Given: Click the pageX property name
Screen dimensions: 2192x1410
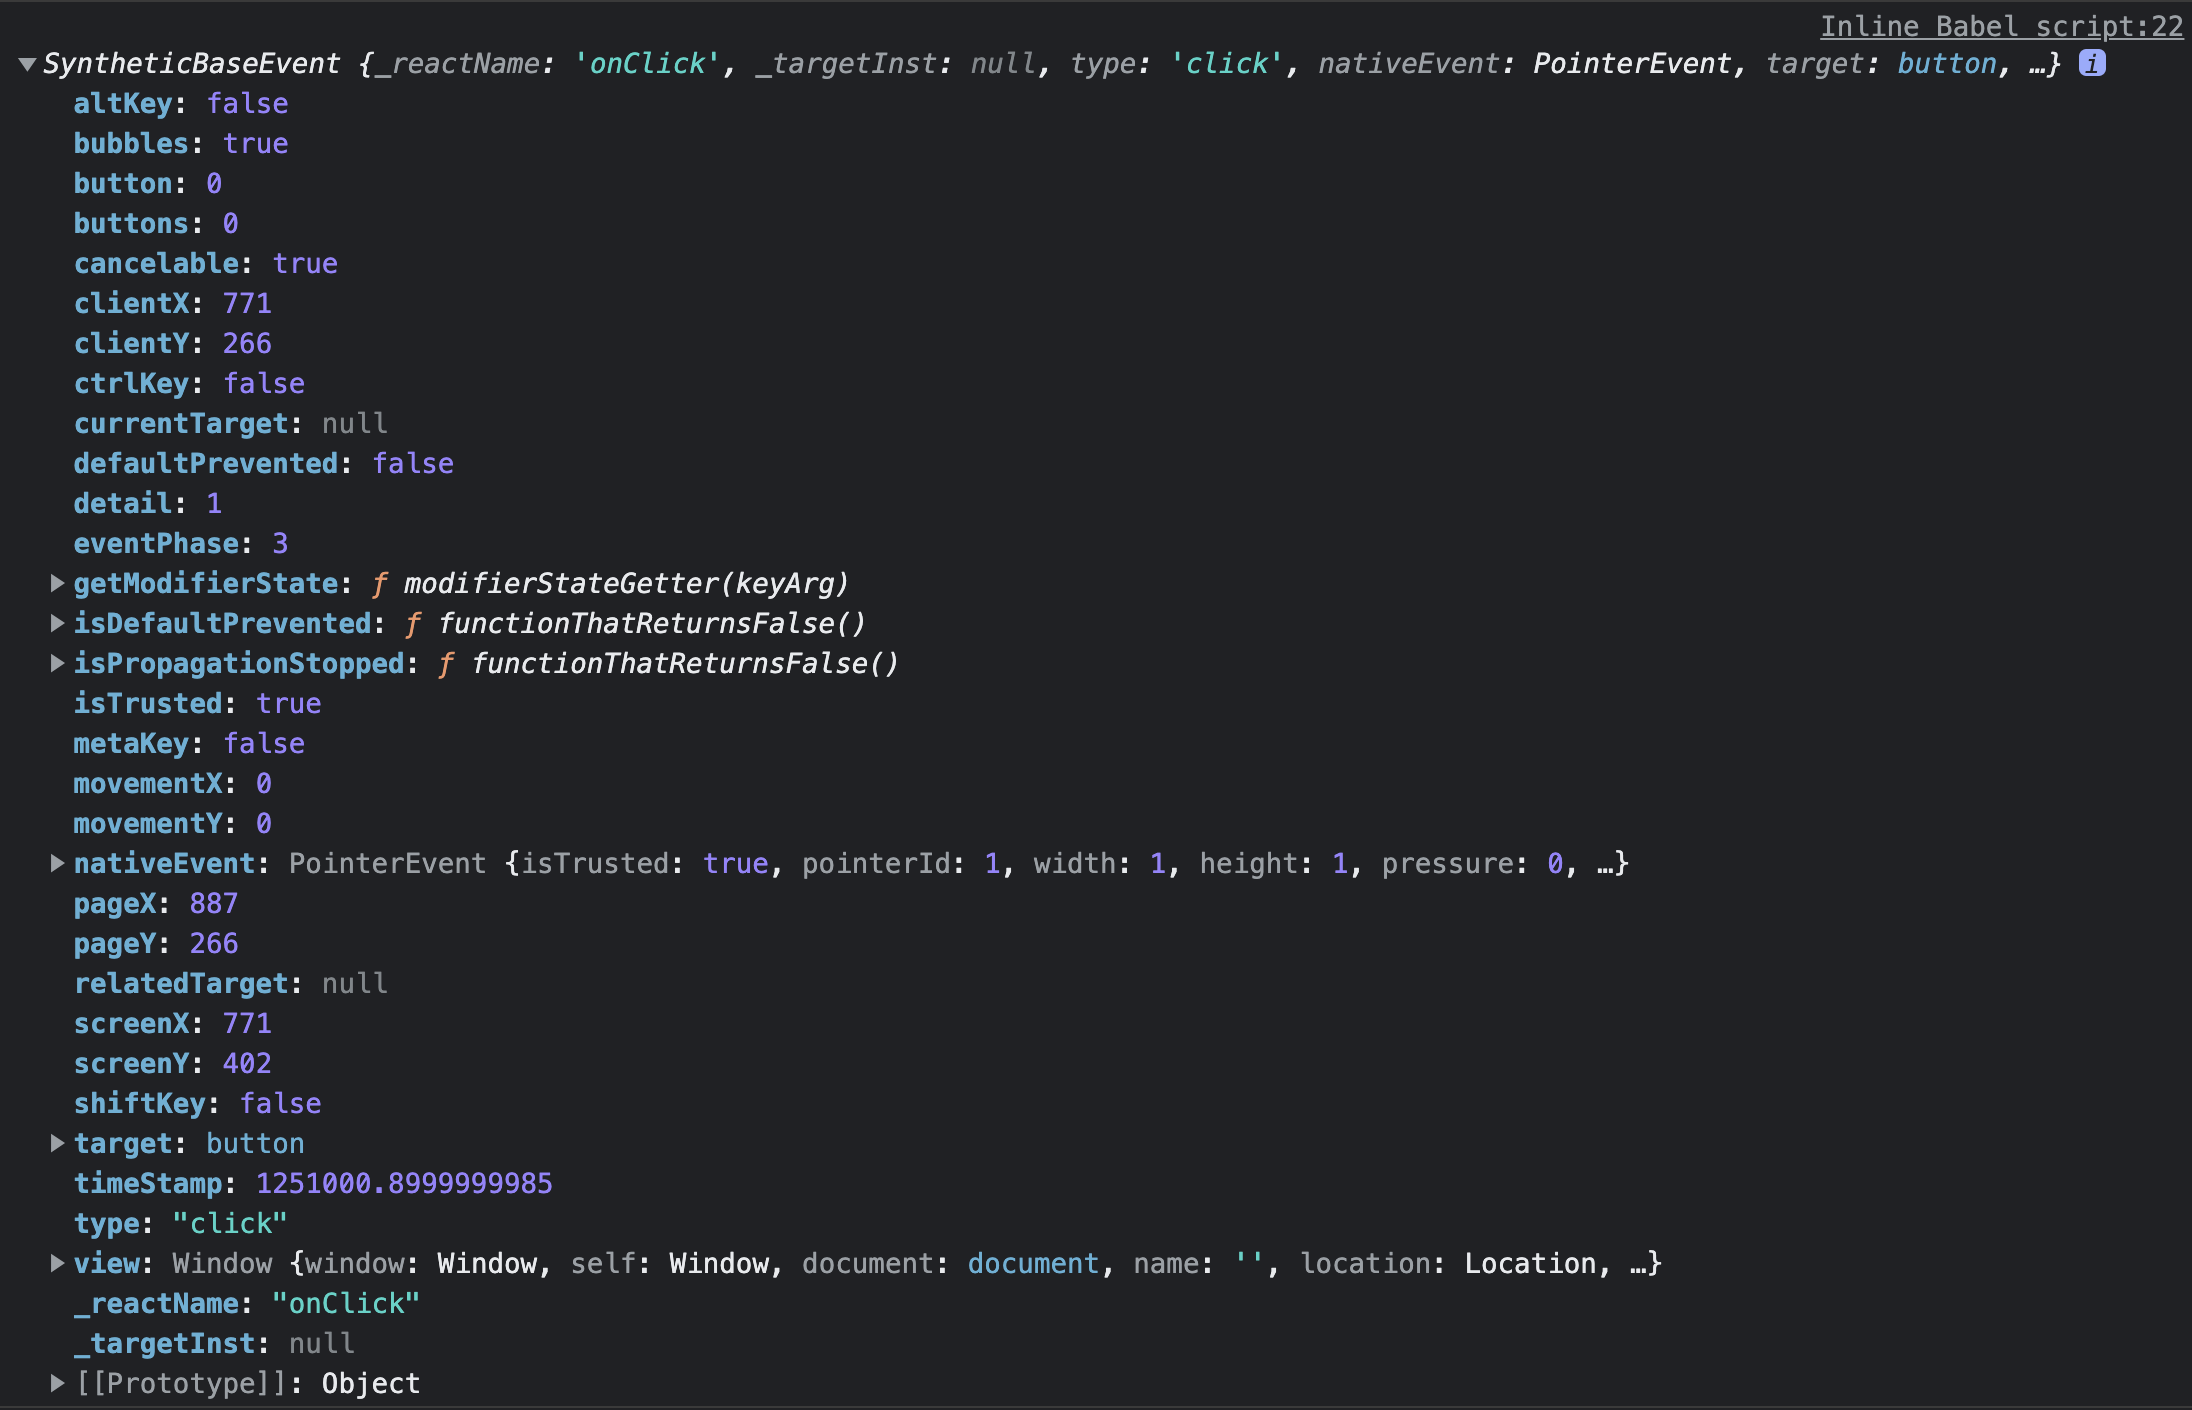Looking at the screenshot, I should pyautogui.click(x=115, y=903).
